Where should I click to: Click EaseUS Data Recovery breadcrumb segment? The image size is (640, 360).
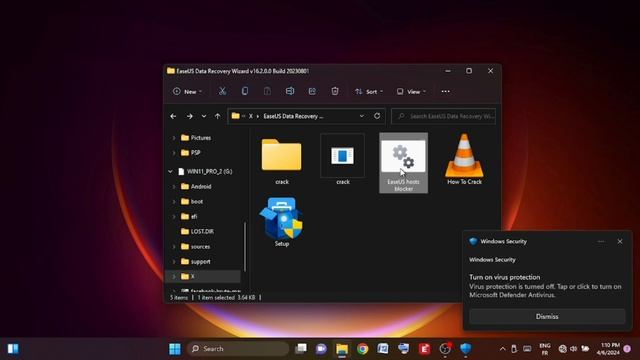(293, 116)
